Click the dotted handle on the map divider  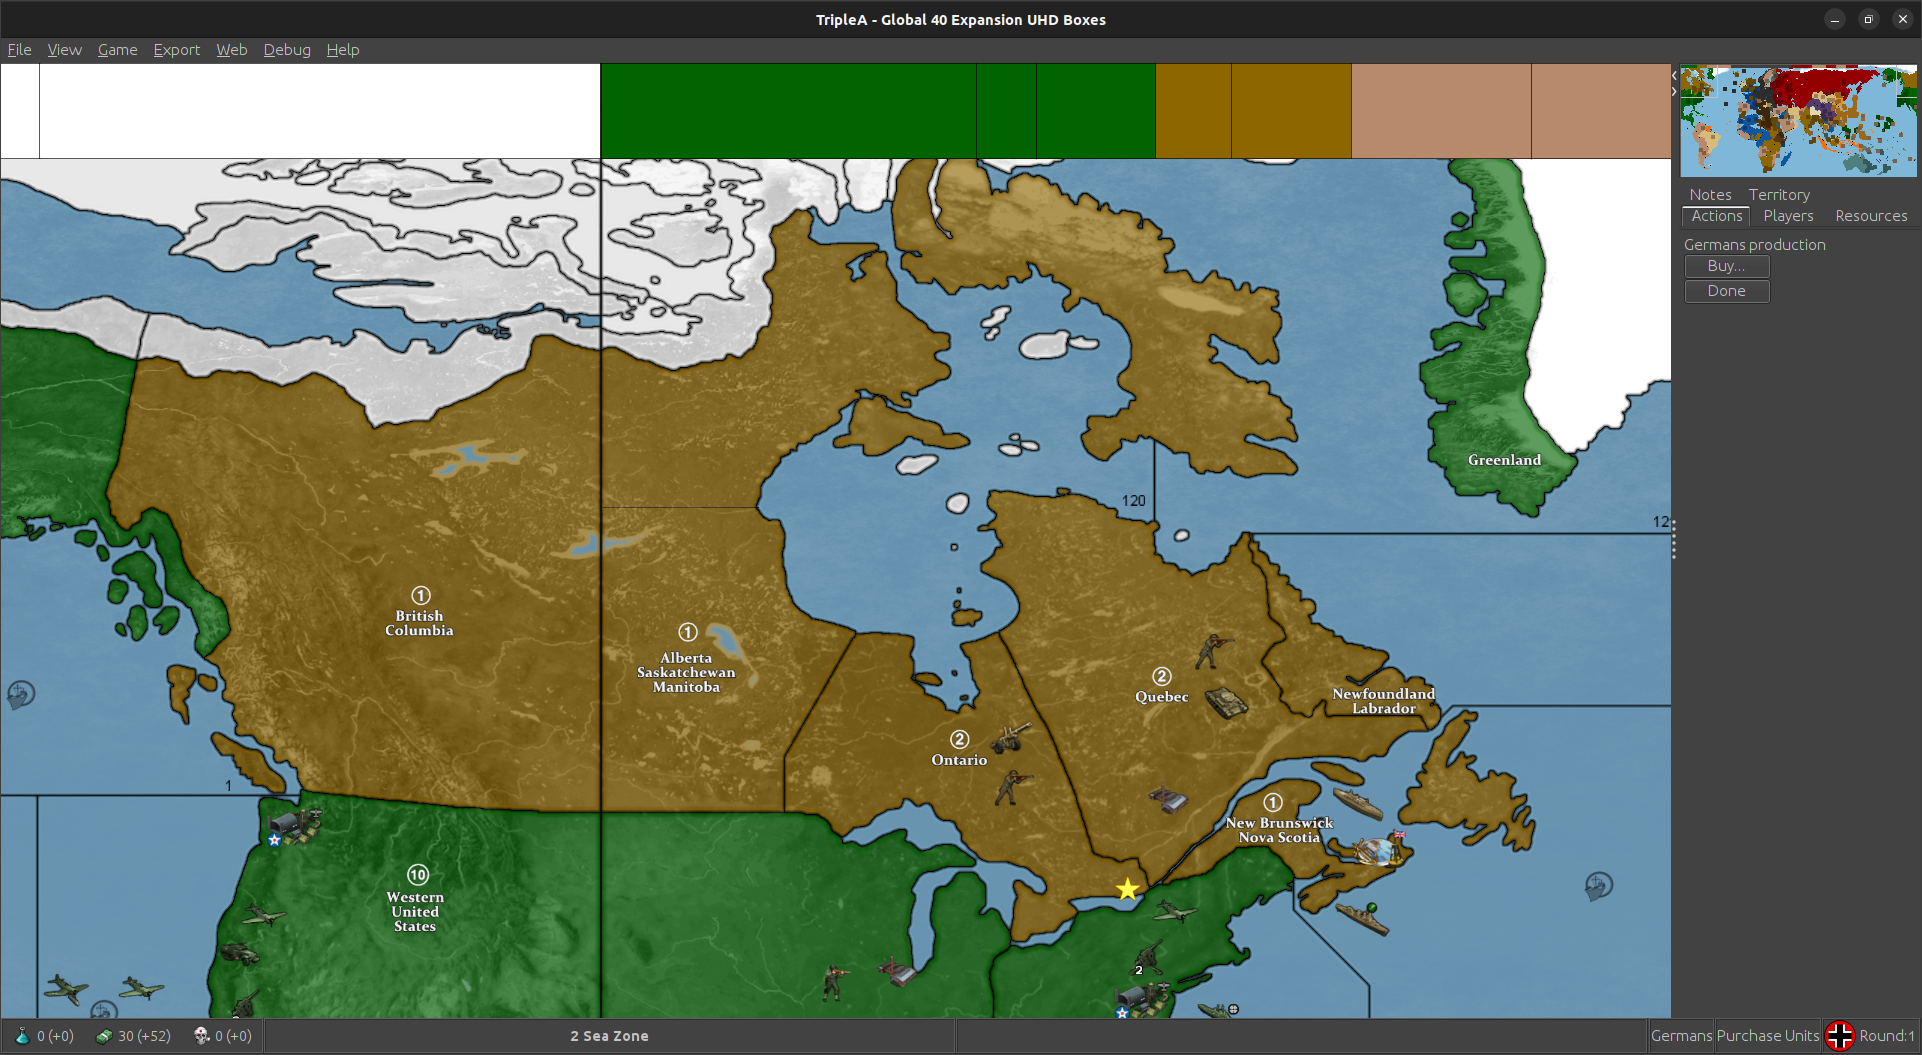click(1674, 540)
